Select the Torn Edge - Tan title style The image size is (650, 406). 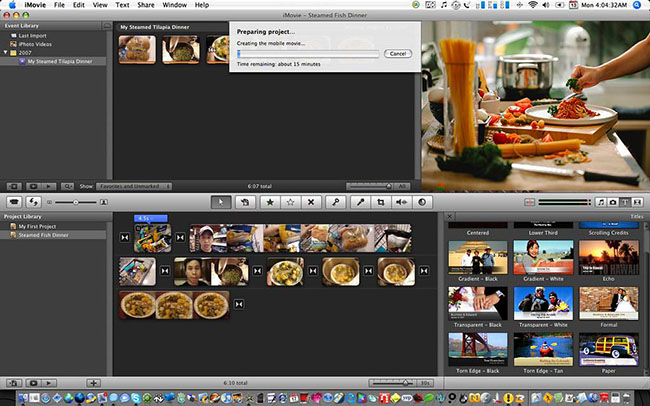543,349
